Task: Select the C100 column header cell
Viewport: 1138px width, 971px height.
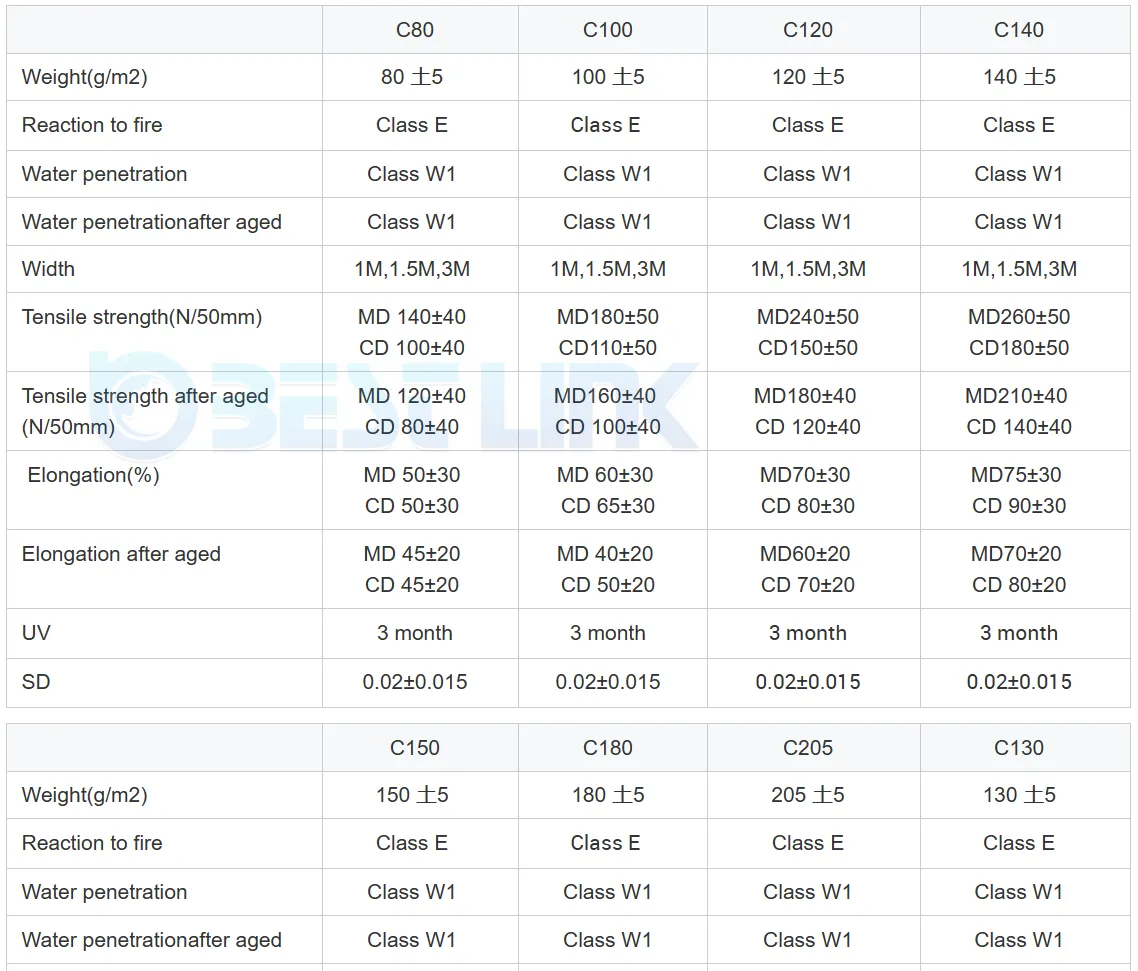Action: (x=608, y=30)
